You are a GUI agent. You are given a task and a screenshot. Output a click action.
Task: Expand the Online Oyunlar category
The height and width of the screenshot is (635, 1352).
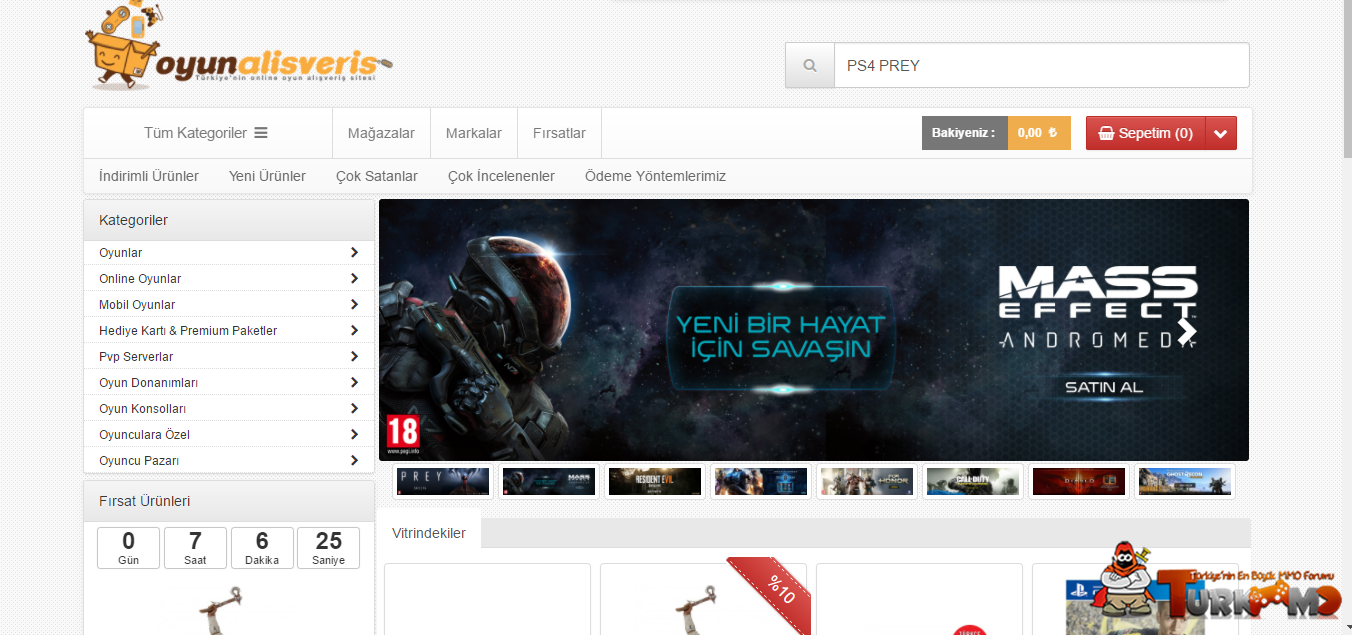click(354, 279)
